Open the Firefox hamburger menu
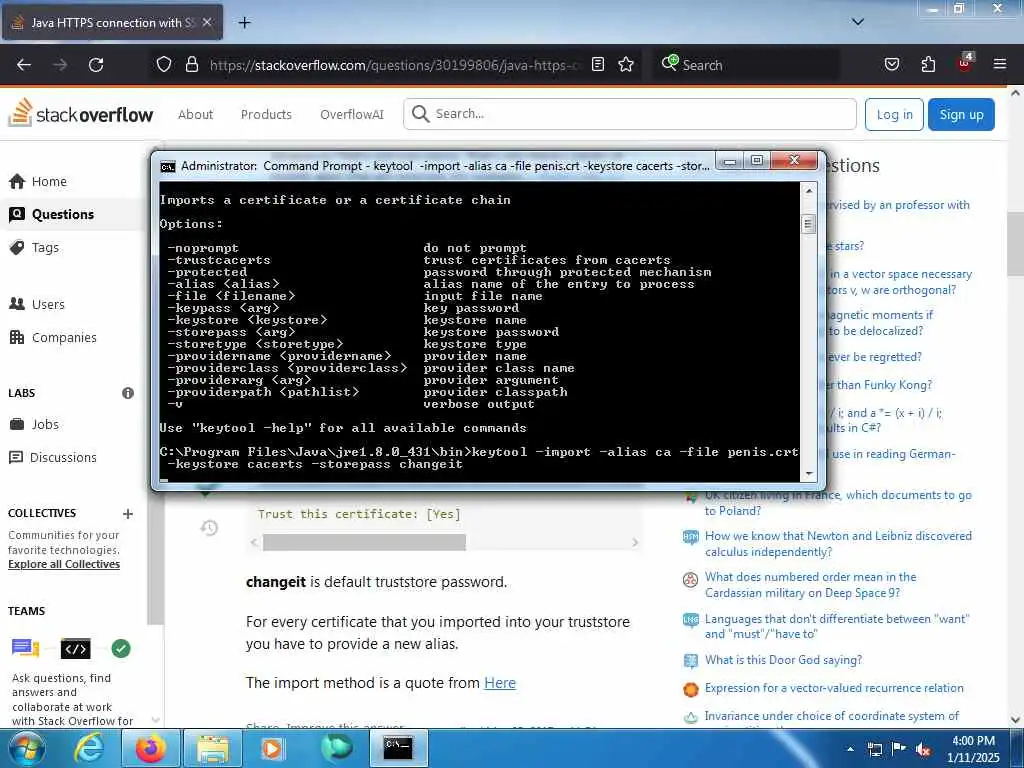 1000,64
